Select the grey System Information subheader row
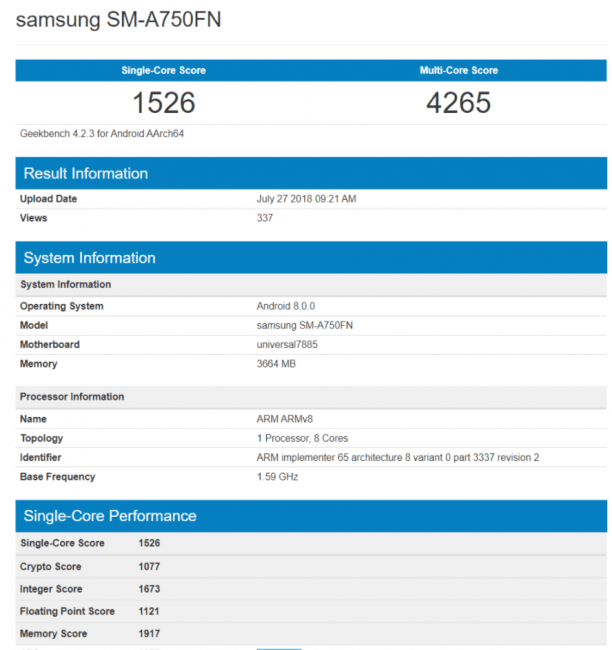This screenshot has width=612, height=650. click(311, 284)
